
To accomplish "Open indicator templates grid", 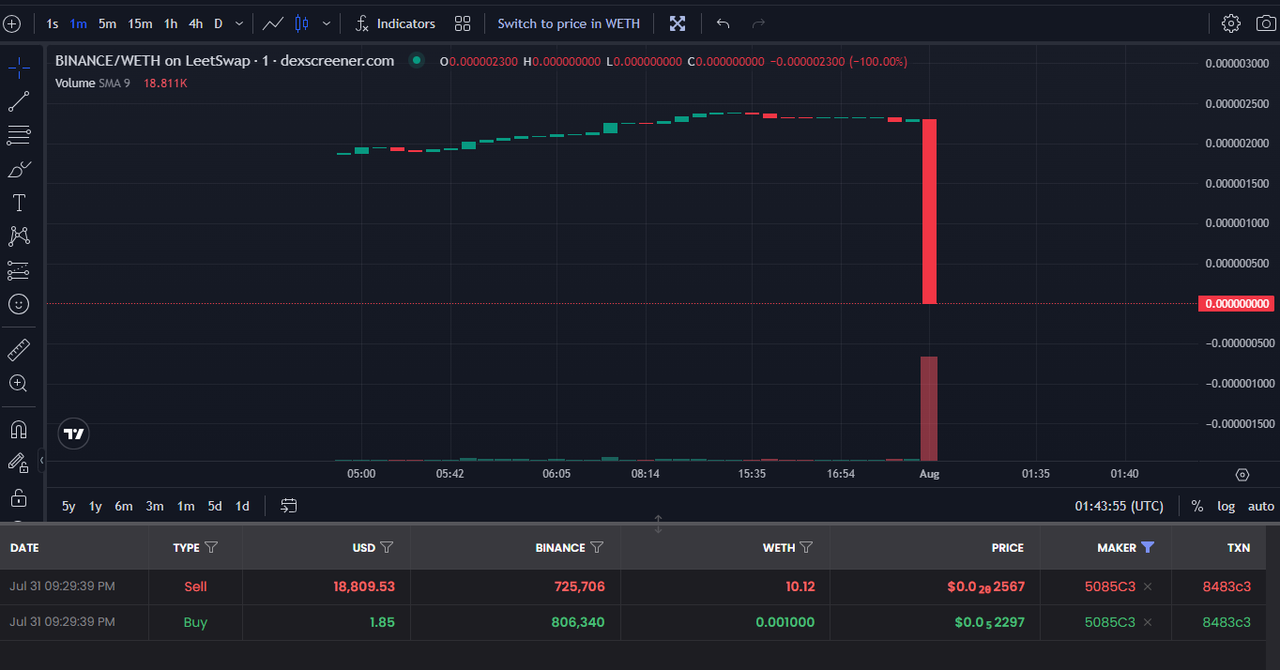I will click(x=462, y=23).
